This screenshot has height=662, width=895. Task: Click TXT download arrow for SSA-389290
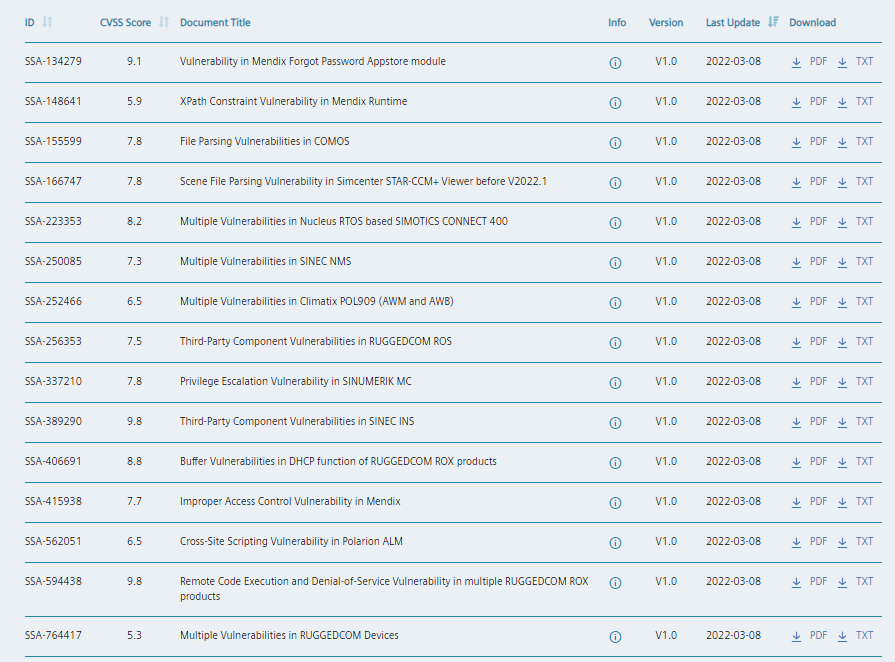coord(842,422)
